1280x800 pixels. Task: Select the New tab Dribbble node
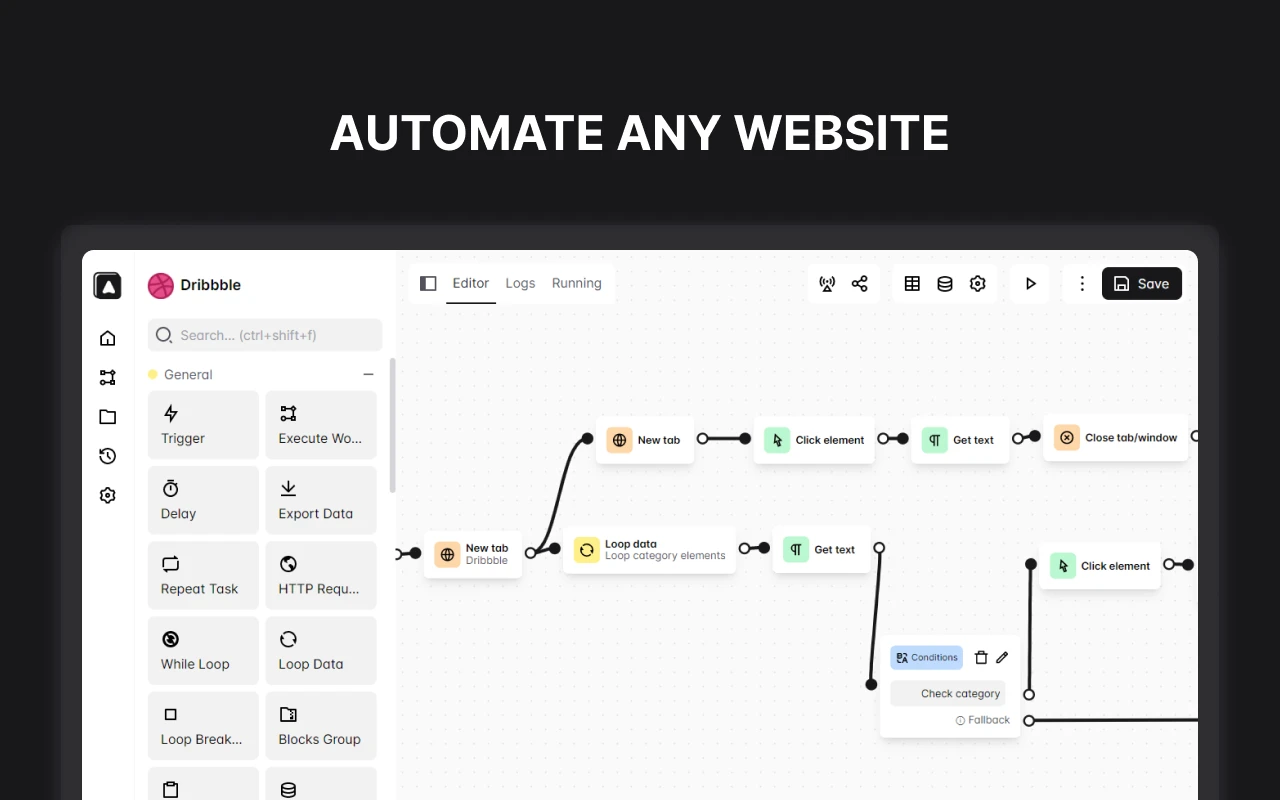[473, 554]
